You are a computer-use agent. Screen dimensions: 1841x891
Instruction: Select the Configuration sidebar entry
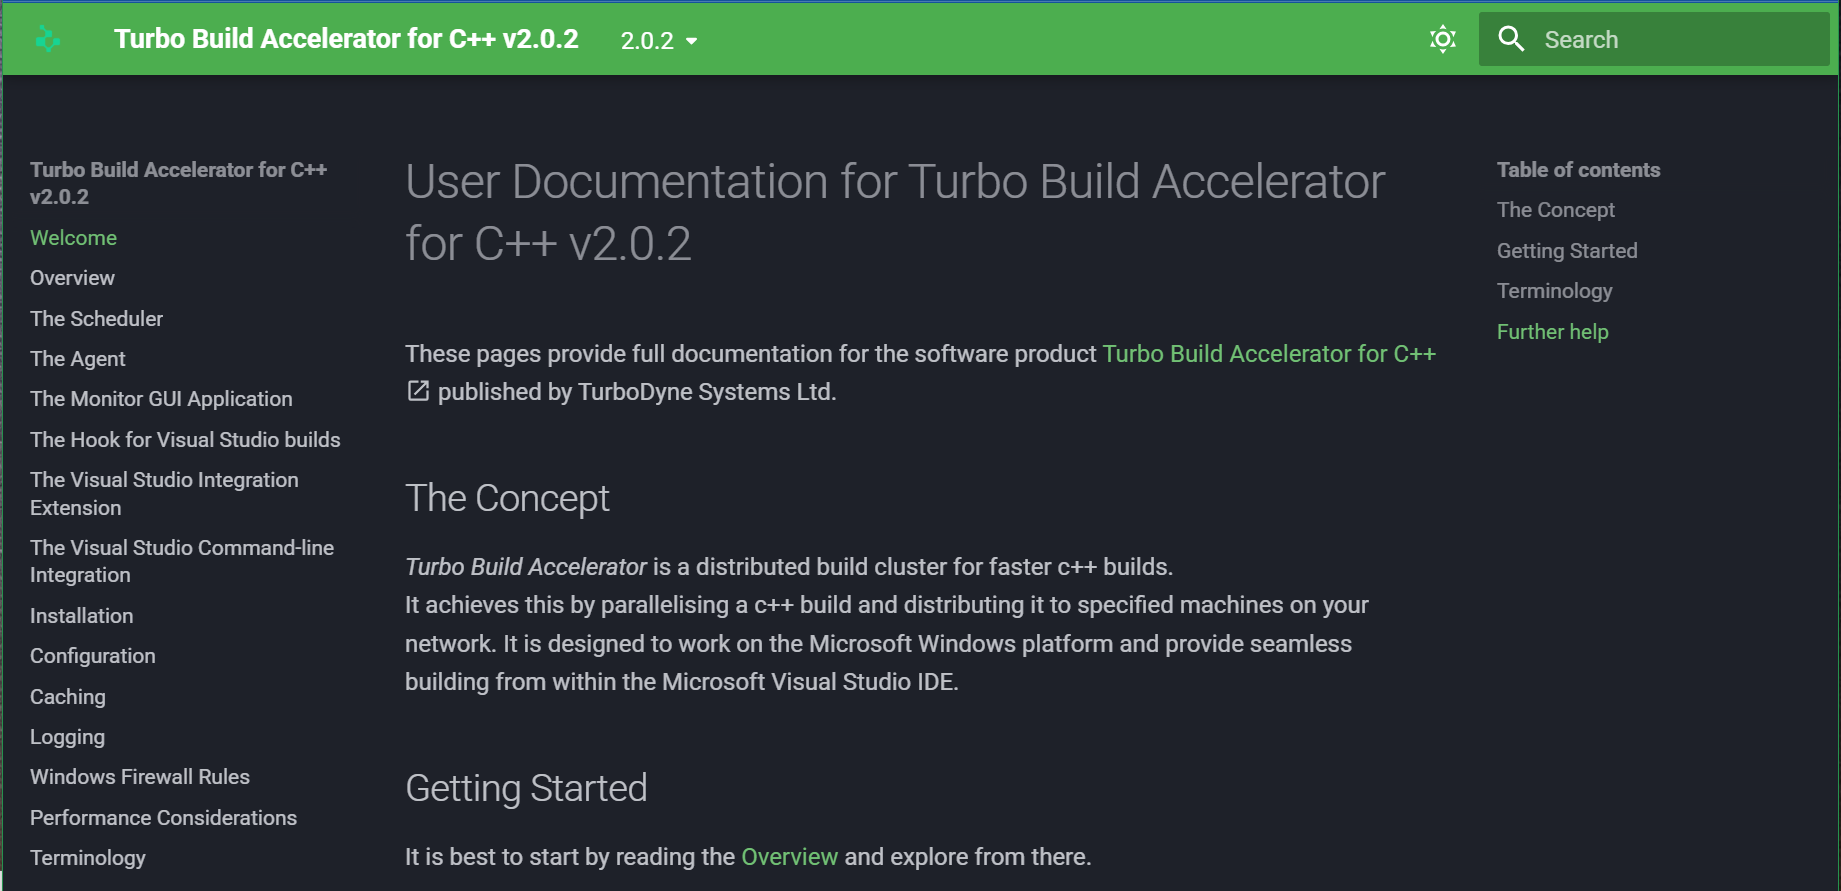click(92, 656)
